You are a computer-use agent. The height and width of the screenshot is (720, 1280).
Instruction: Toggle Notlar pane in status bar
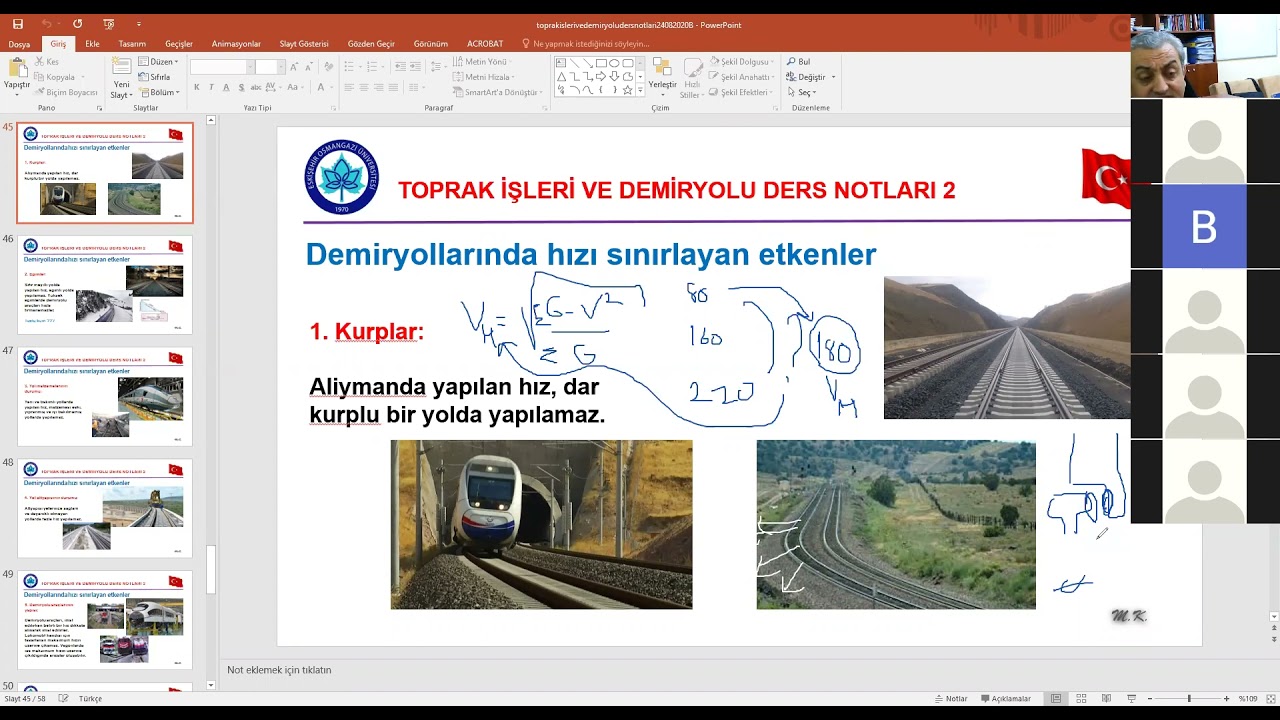point(951,699)
